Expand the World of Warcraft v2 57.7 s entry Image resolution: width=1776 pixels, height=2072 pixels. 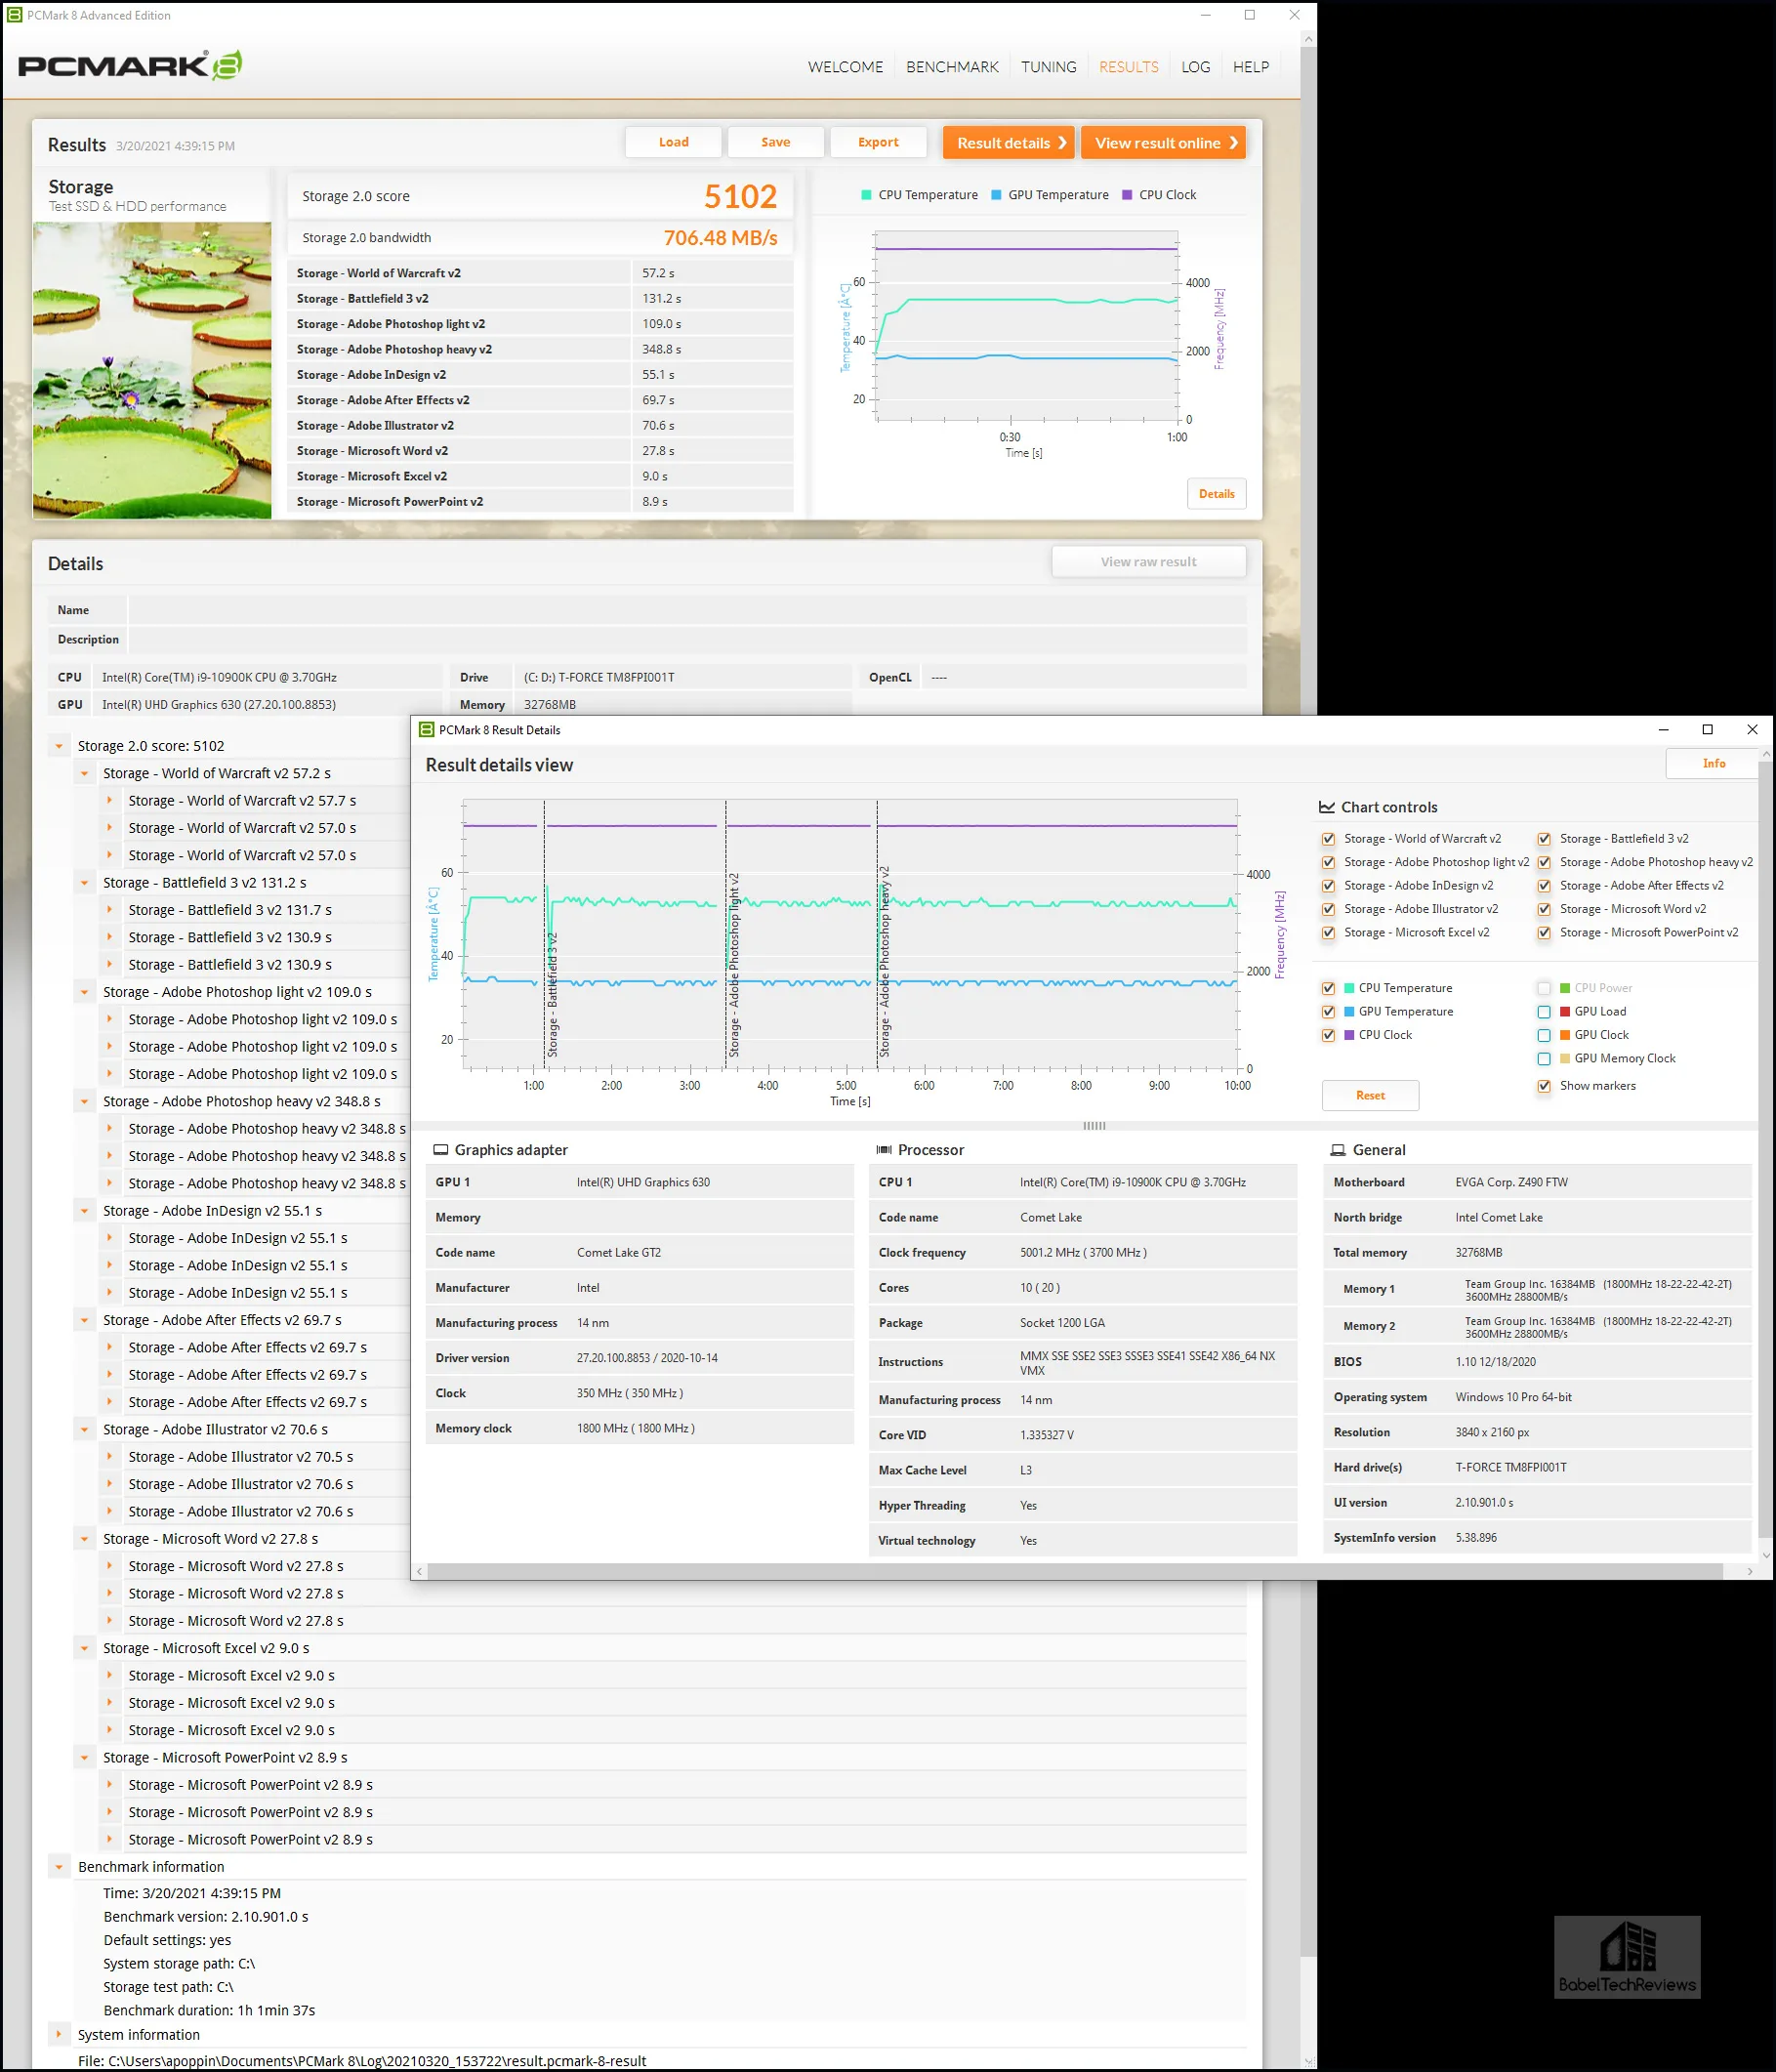[109, 800]
